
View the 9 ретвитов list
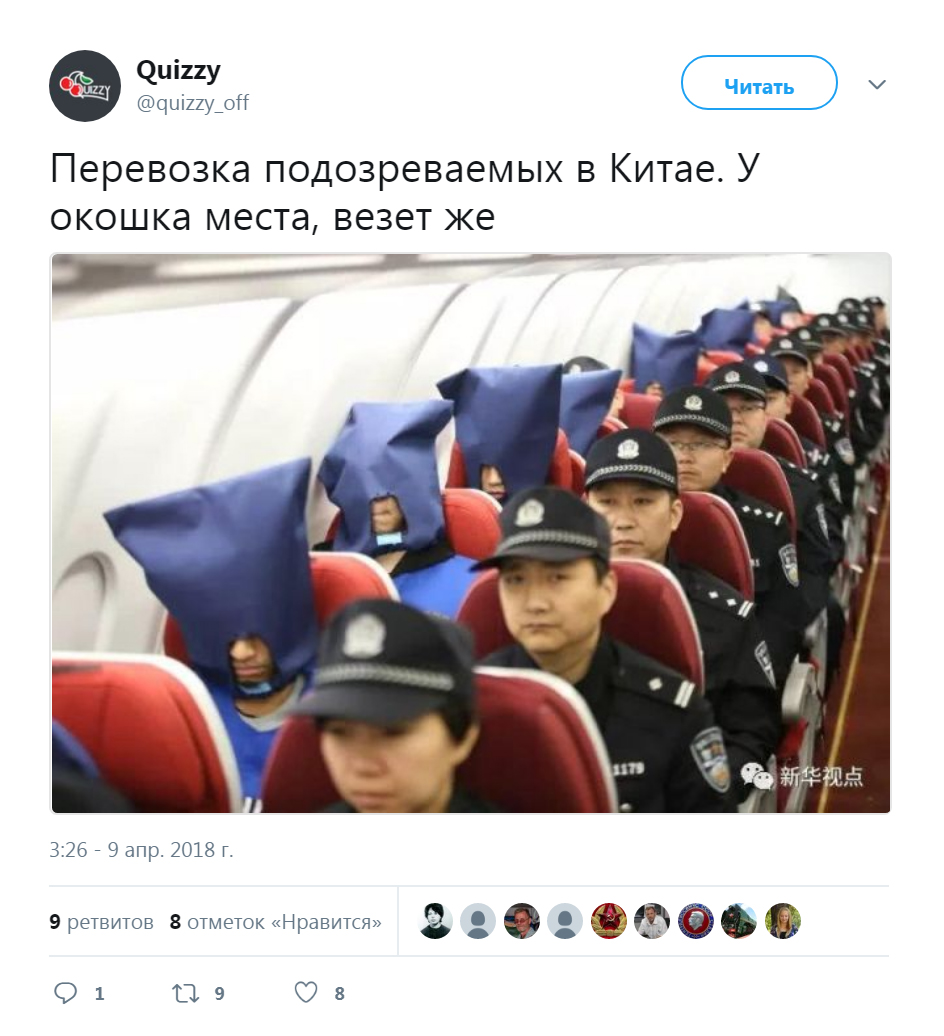pos(101,922)
